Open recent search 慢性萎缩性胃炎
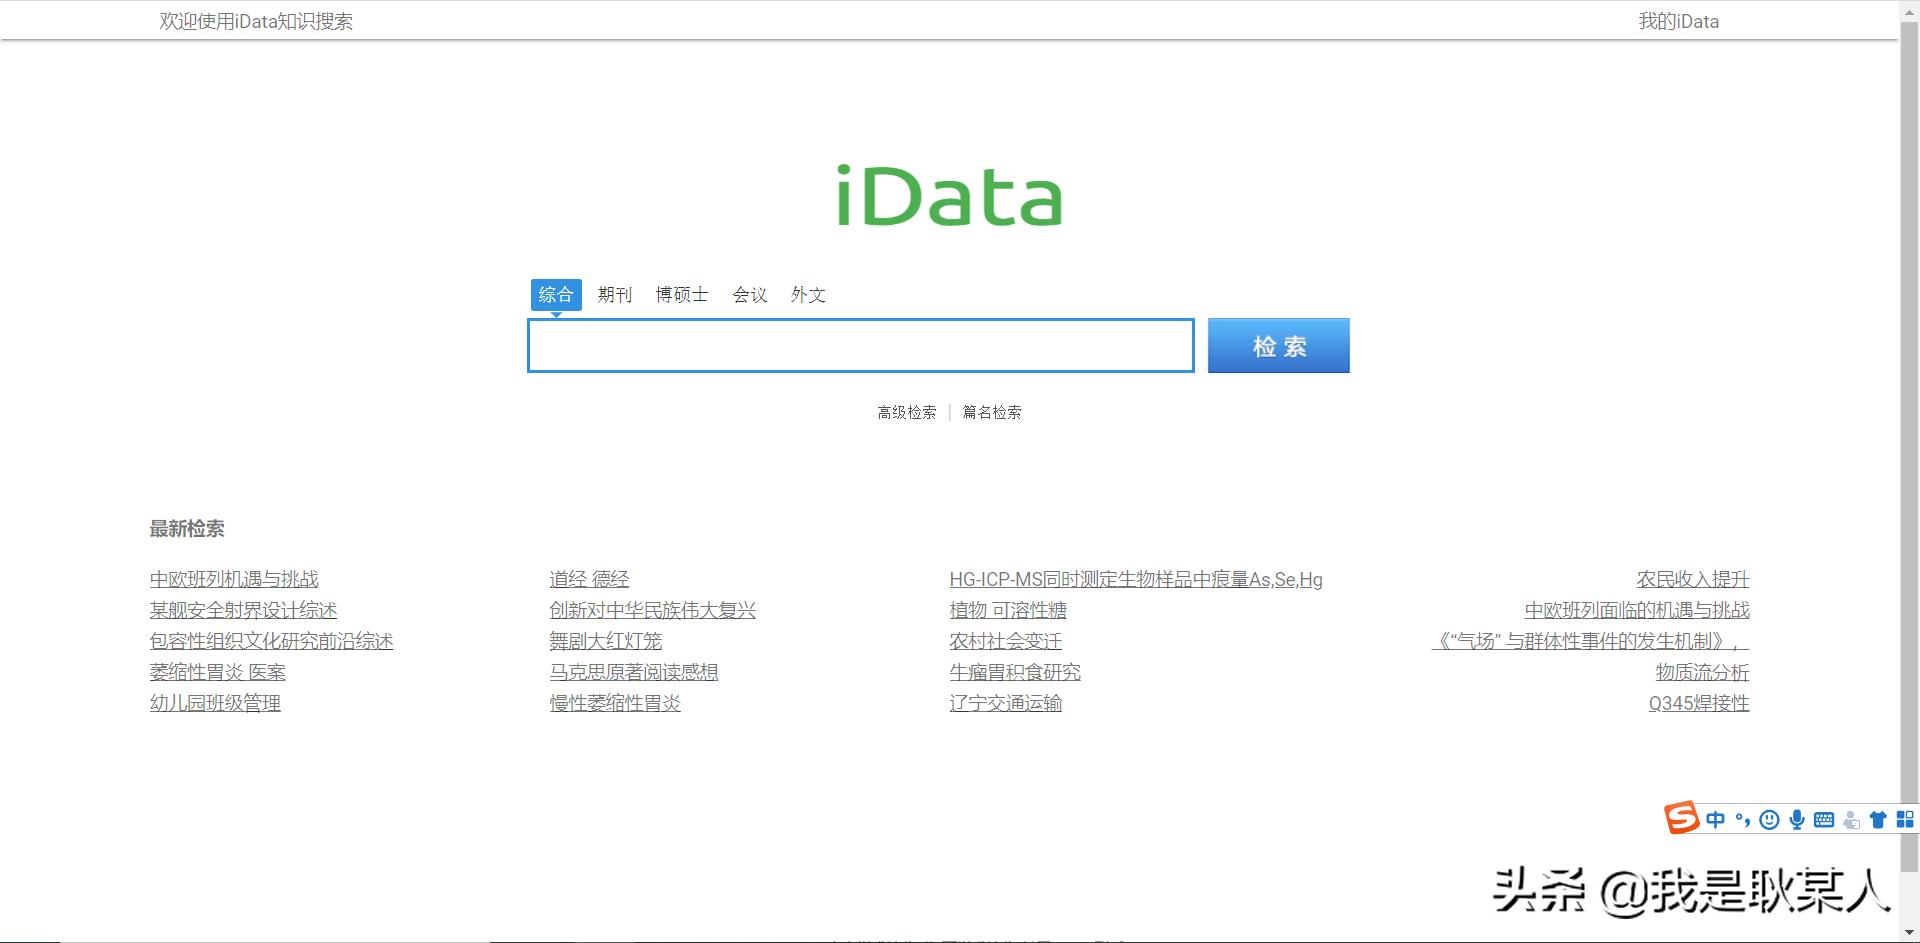This screenshot has height=943, width=1920. (x=615, y=703)
